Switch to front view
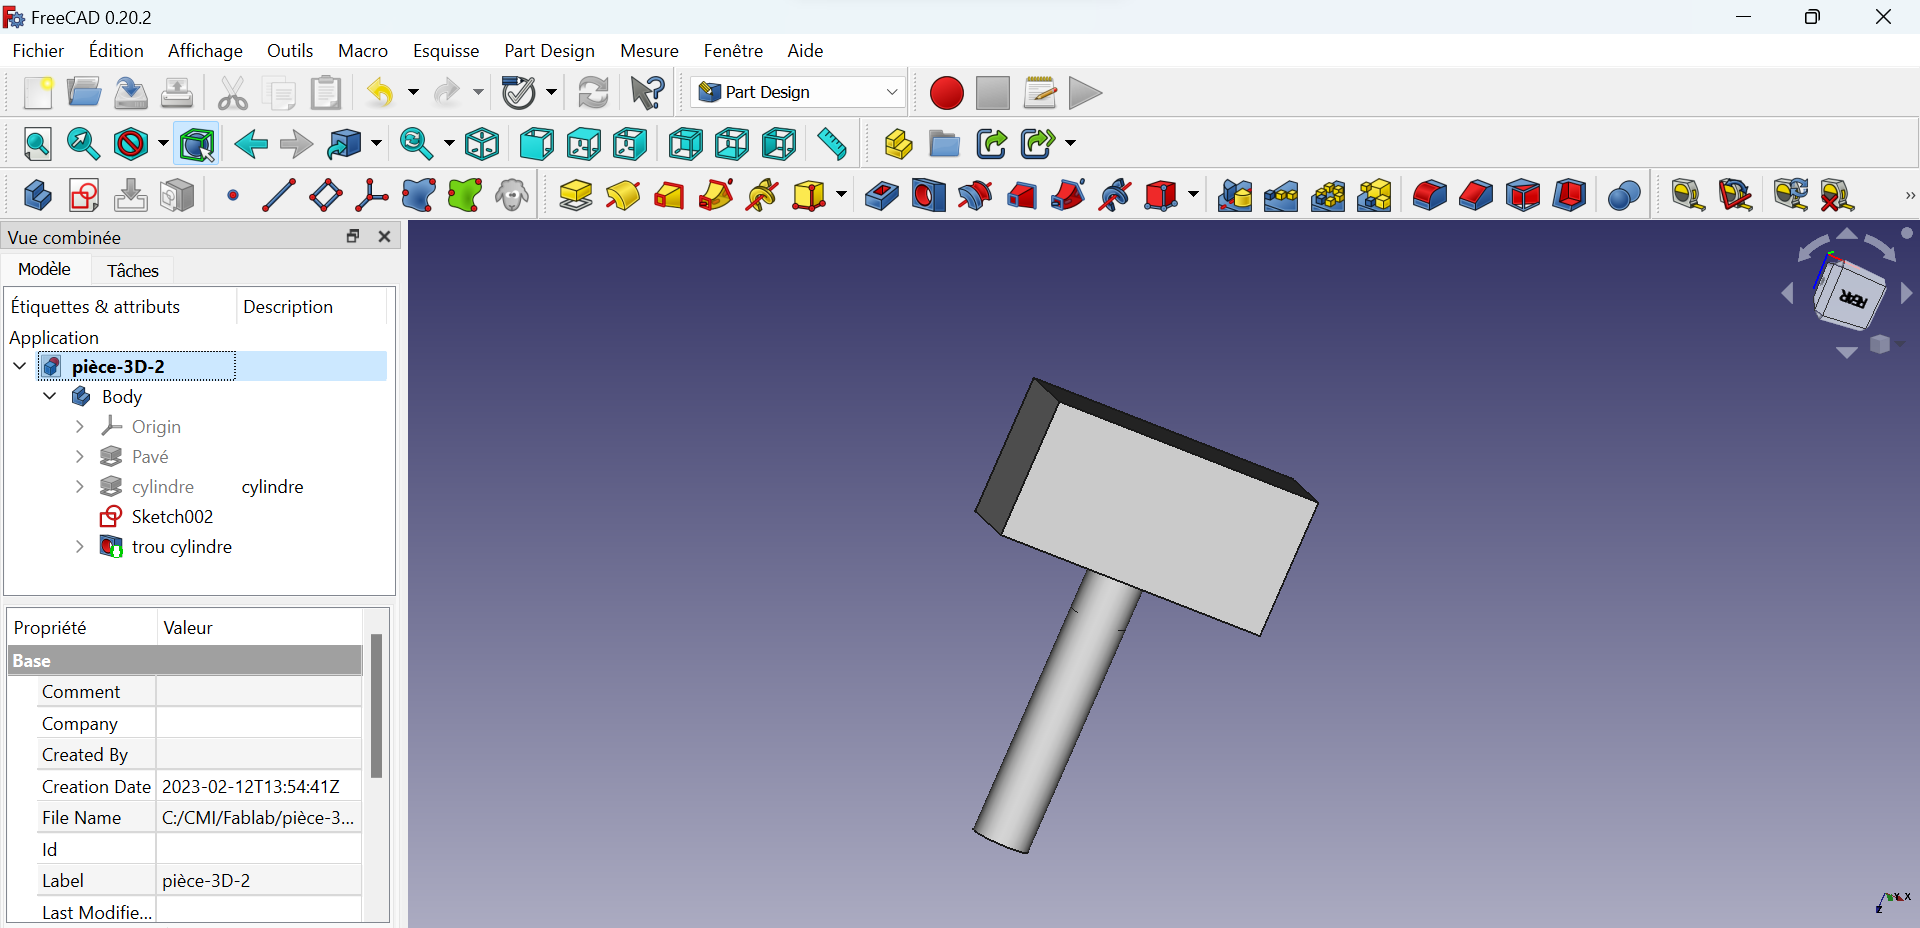Image resolution: width=1920 pixels, height=928 pixels. click(x=536, y=145)
